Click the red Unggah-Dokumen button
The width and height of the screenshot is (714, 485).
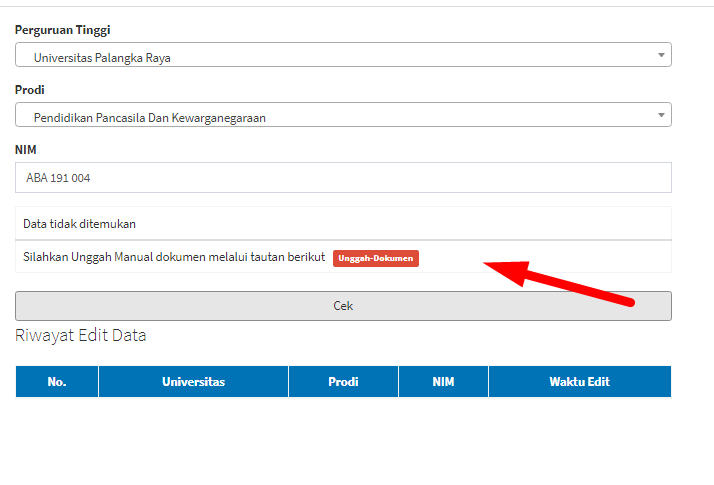(376, 258)
